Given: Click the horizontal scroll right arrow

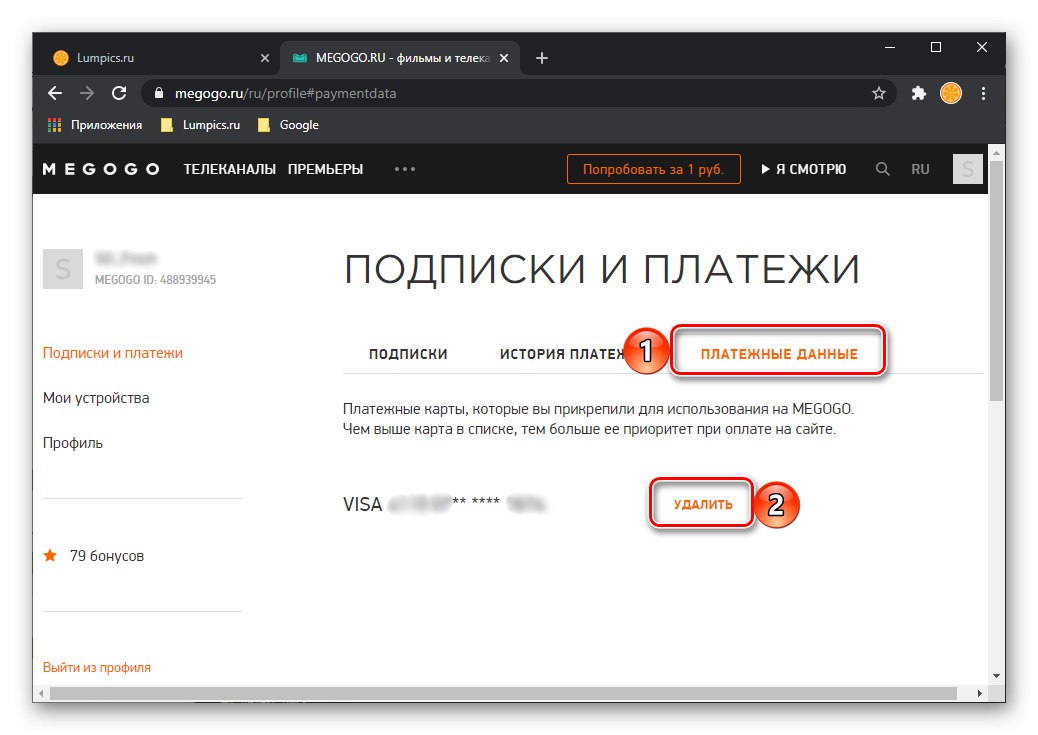Looking at the screenshot, I should point(979,693).
